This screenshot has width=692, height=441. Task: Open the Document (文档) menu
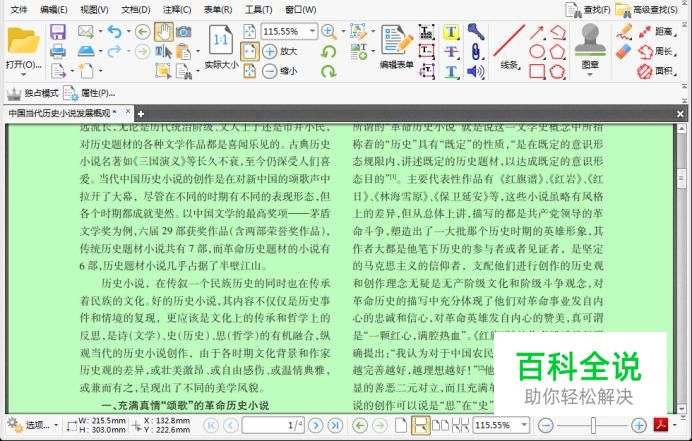135,9
